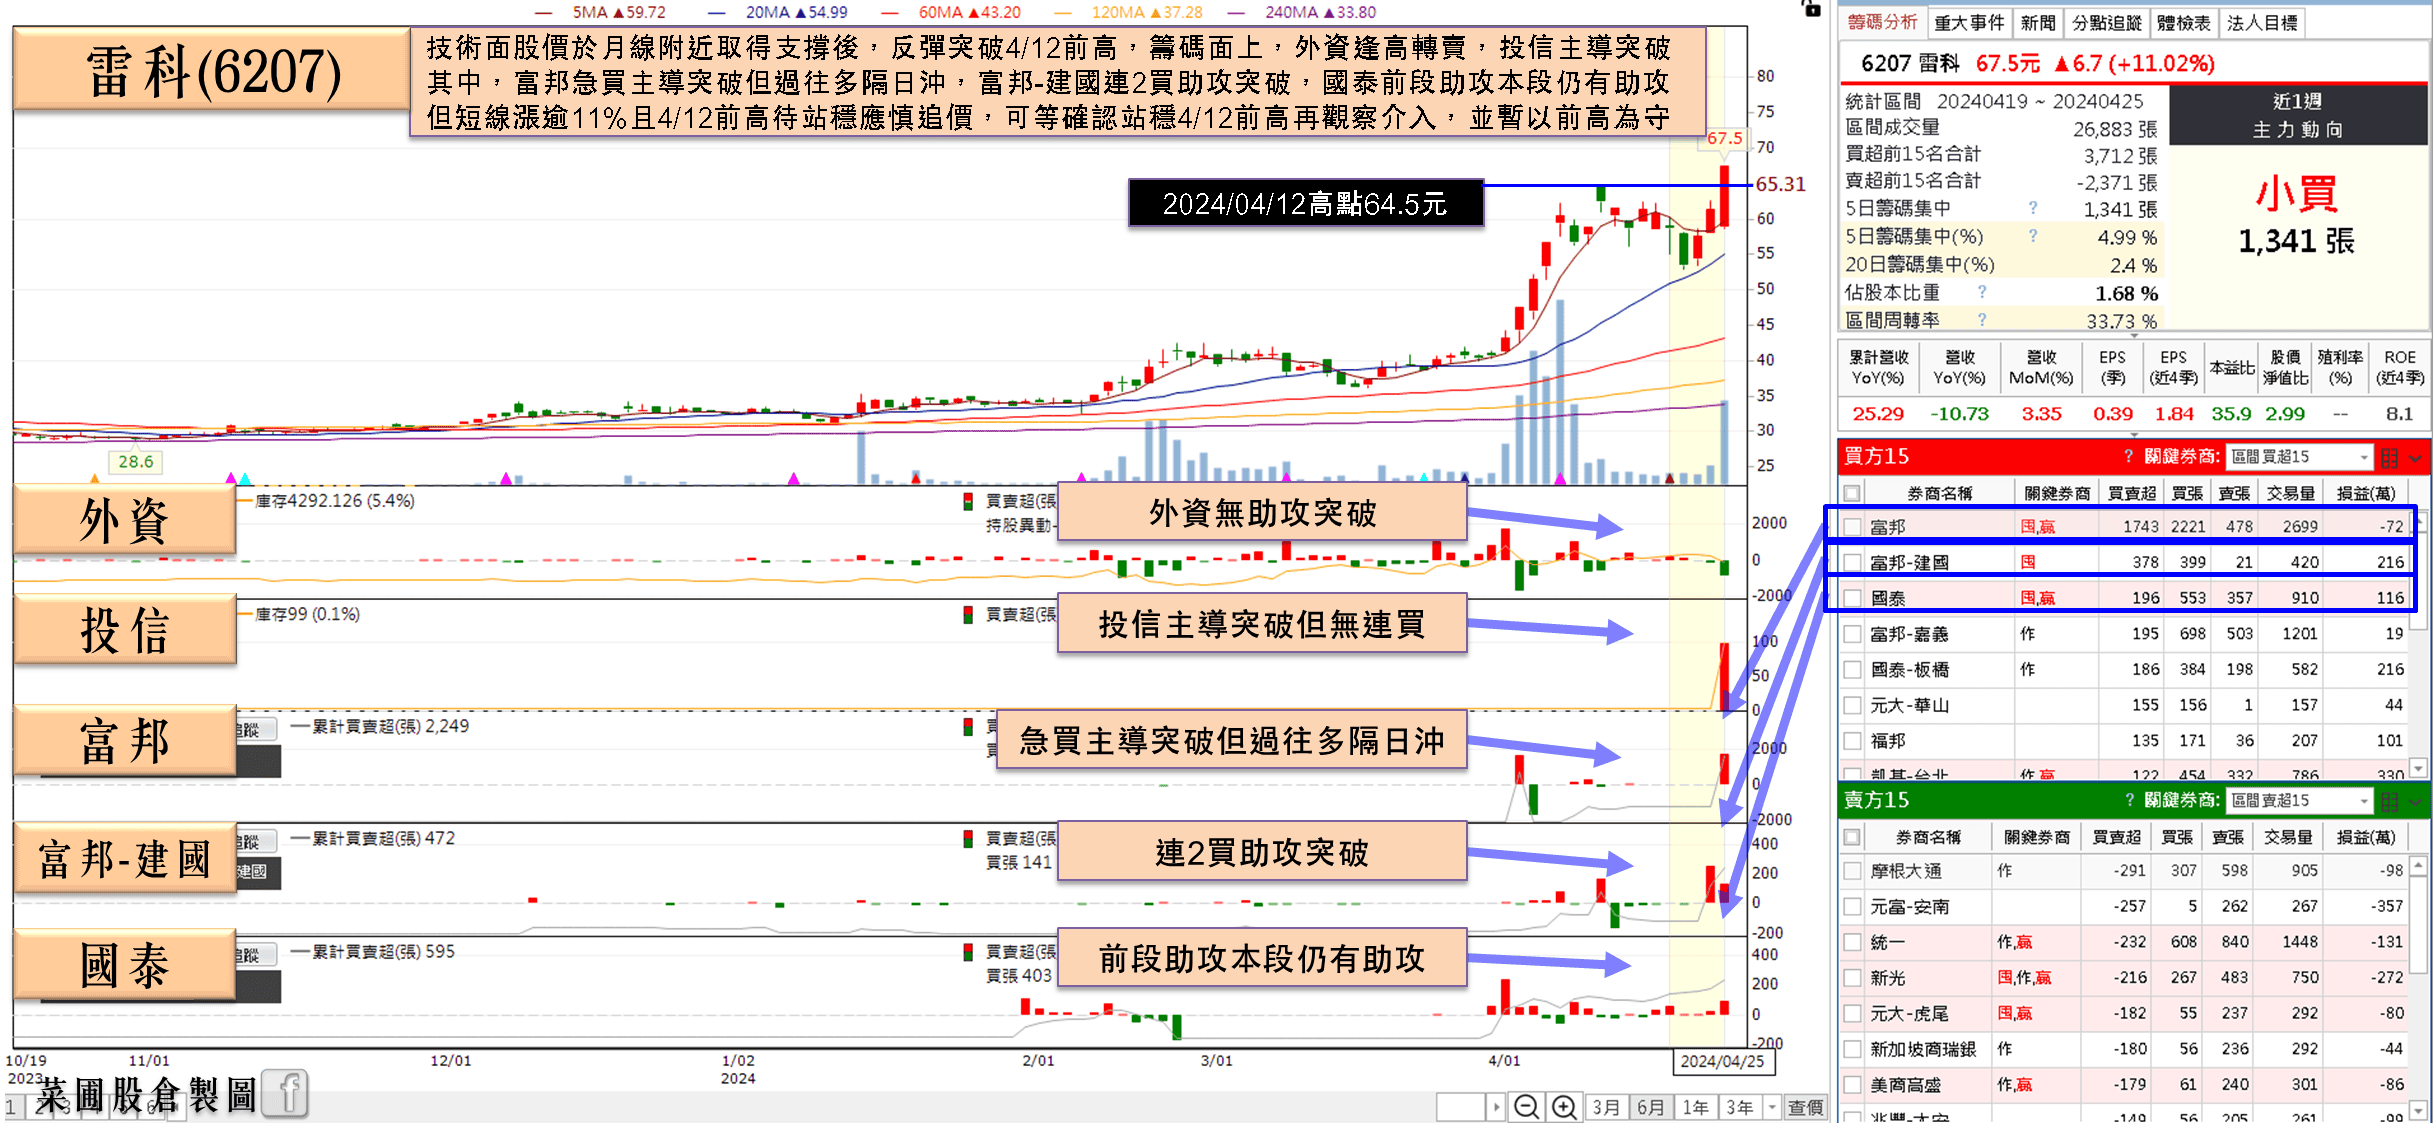
Task: Click the 5MA 59.72 legend label
Action: [x=618, y=12]
